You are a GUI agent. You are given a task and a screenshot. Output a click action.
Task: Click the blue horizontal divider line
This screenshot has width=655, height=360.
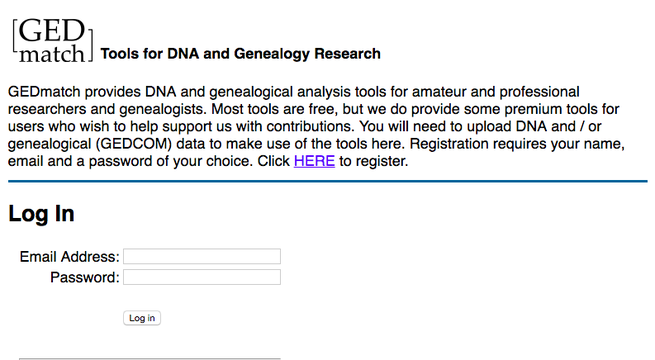click(x=328, y=182)
